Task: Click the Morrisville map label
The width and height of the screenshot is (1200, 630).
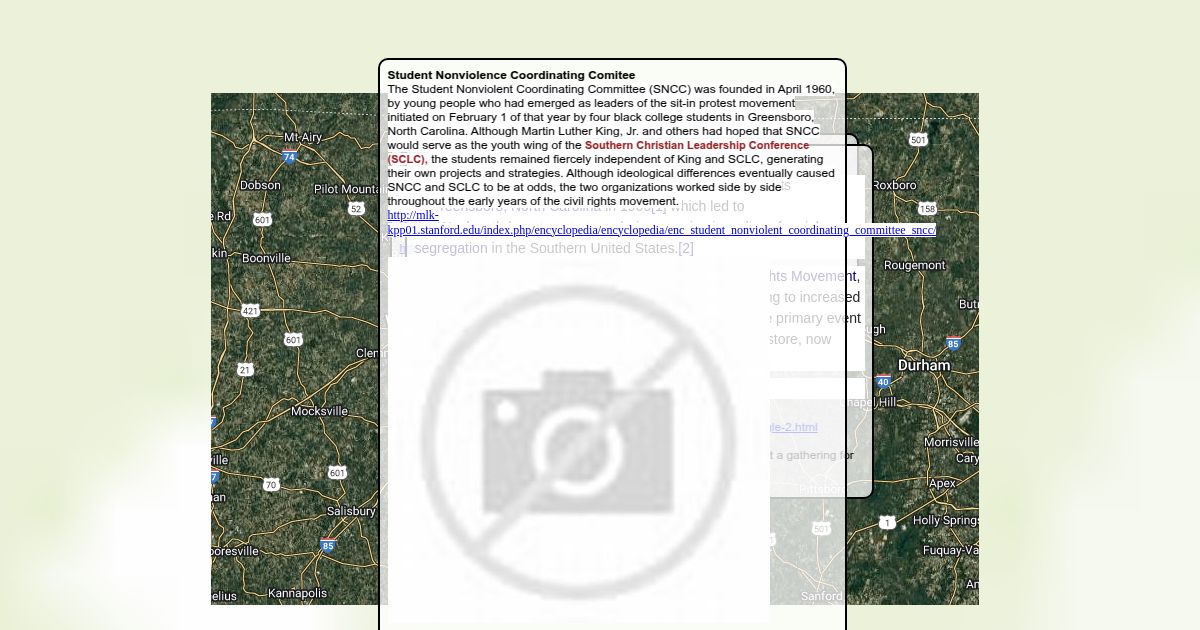Action: pyautogui.click(x=951, y=442)
